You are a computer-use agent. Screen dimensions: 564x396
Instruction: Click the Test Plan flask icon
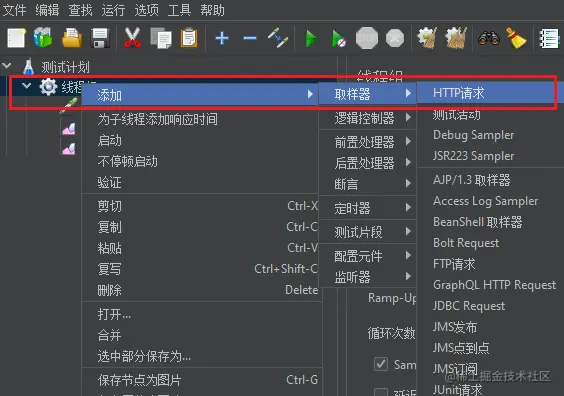click(x=28, y=67)
